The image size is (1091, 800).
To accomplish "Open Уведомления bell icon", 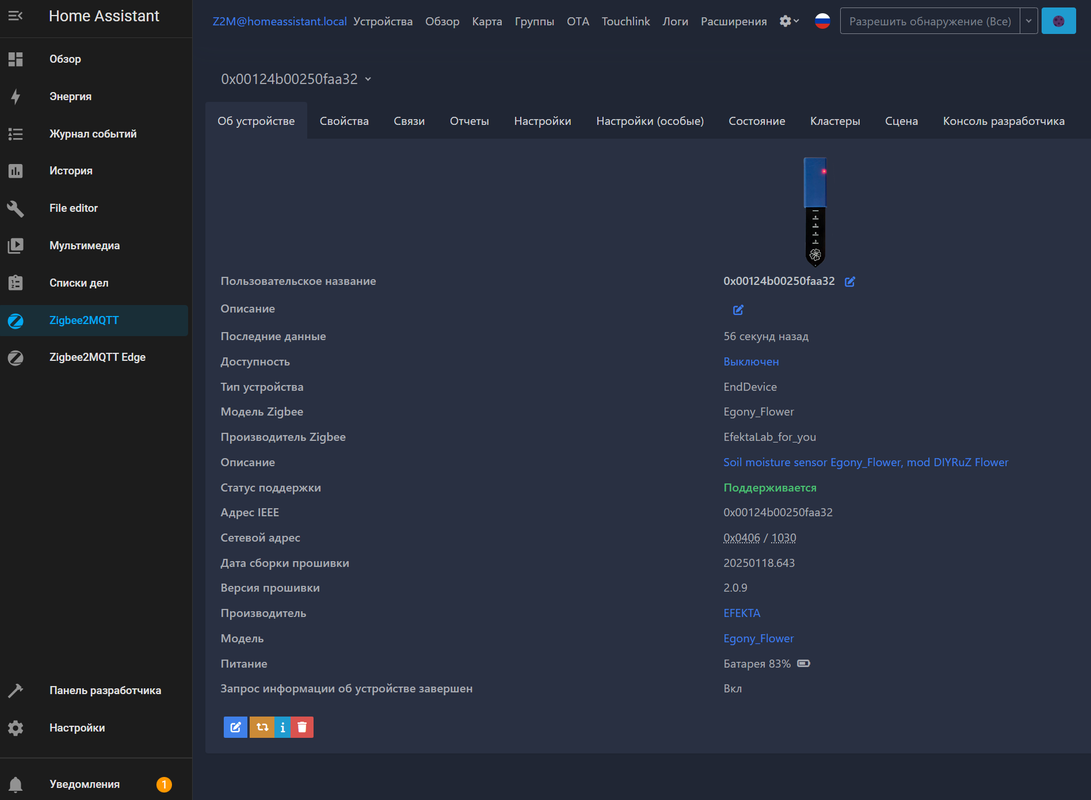I will 15,785.
